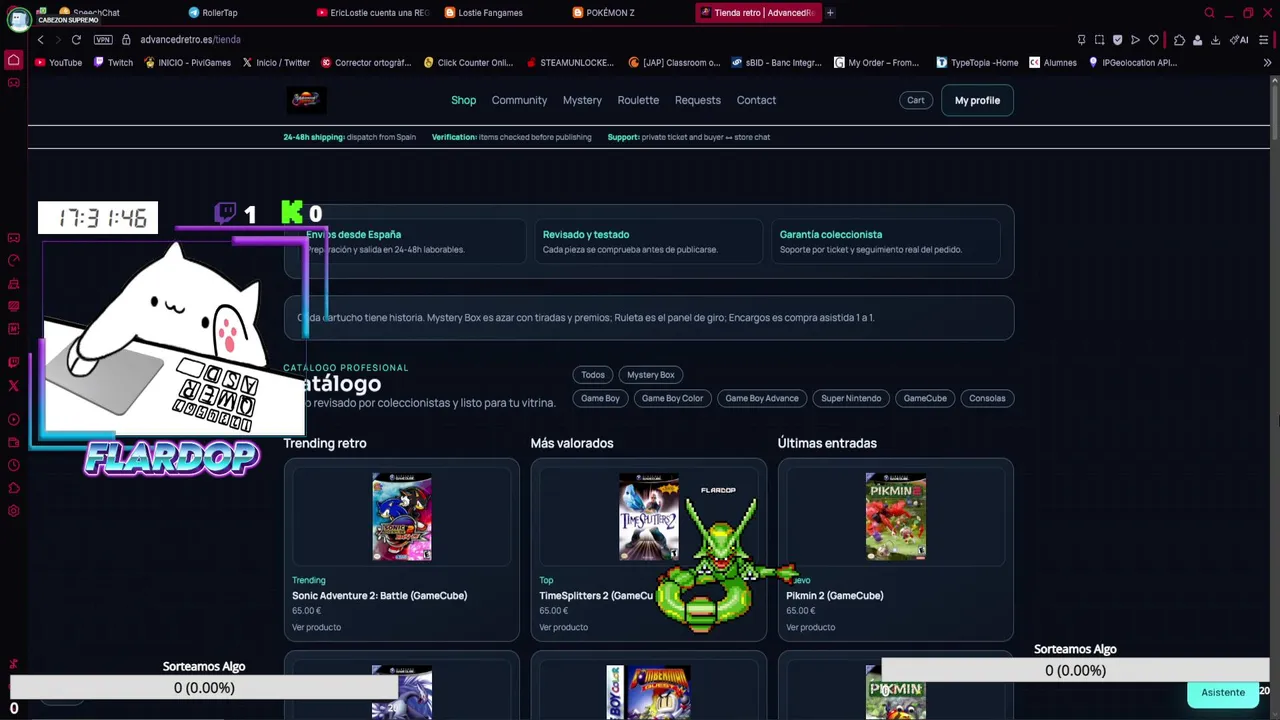Filter catalog by Game Boy Advance
Screen dimensions: 1280x720
pyautogui.click(x=762, y=398)
